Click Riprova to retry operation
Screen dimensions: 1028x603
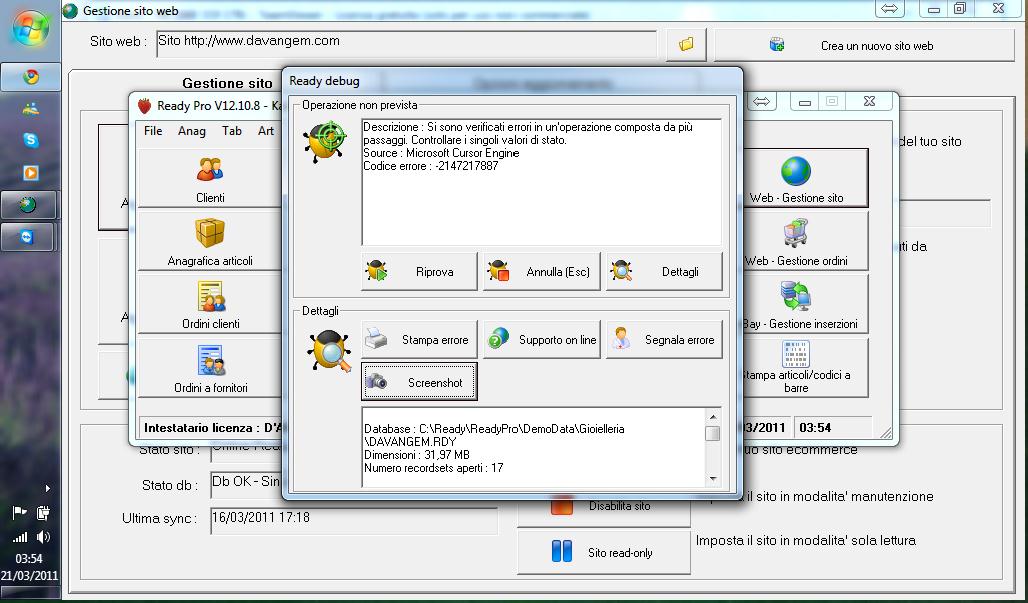(419, 271)
